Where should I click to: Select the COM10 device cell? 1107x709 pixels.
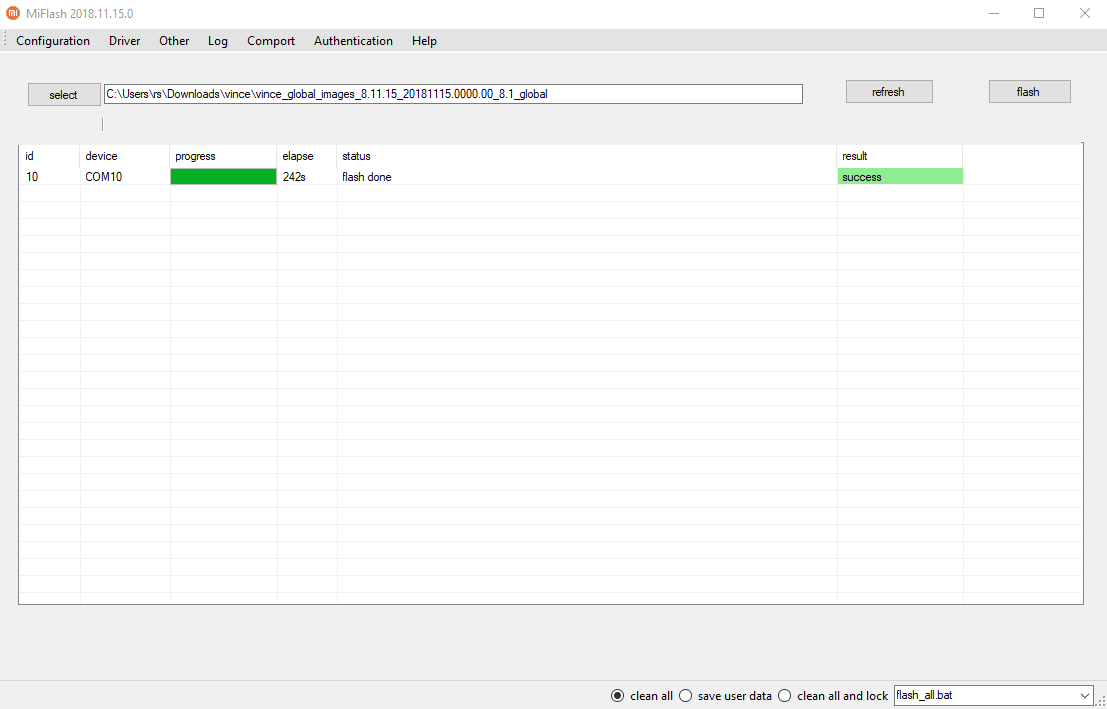click(x=125, y=177)
